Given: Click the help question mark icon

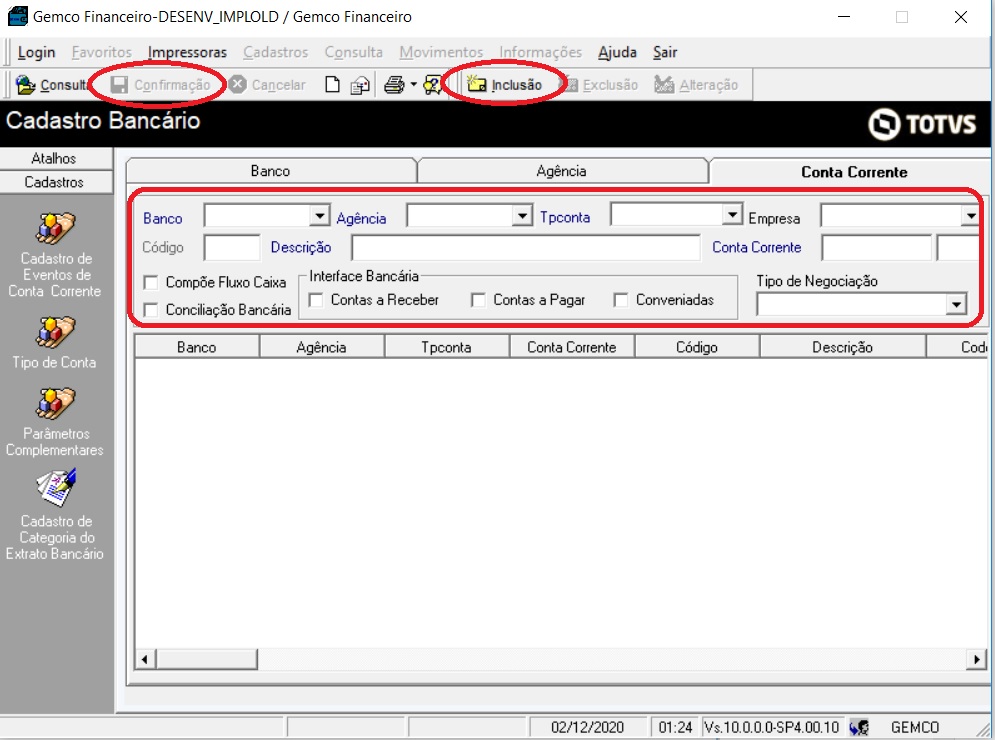Looking at the screenshot, I should [x=433, y=84].
